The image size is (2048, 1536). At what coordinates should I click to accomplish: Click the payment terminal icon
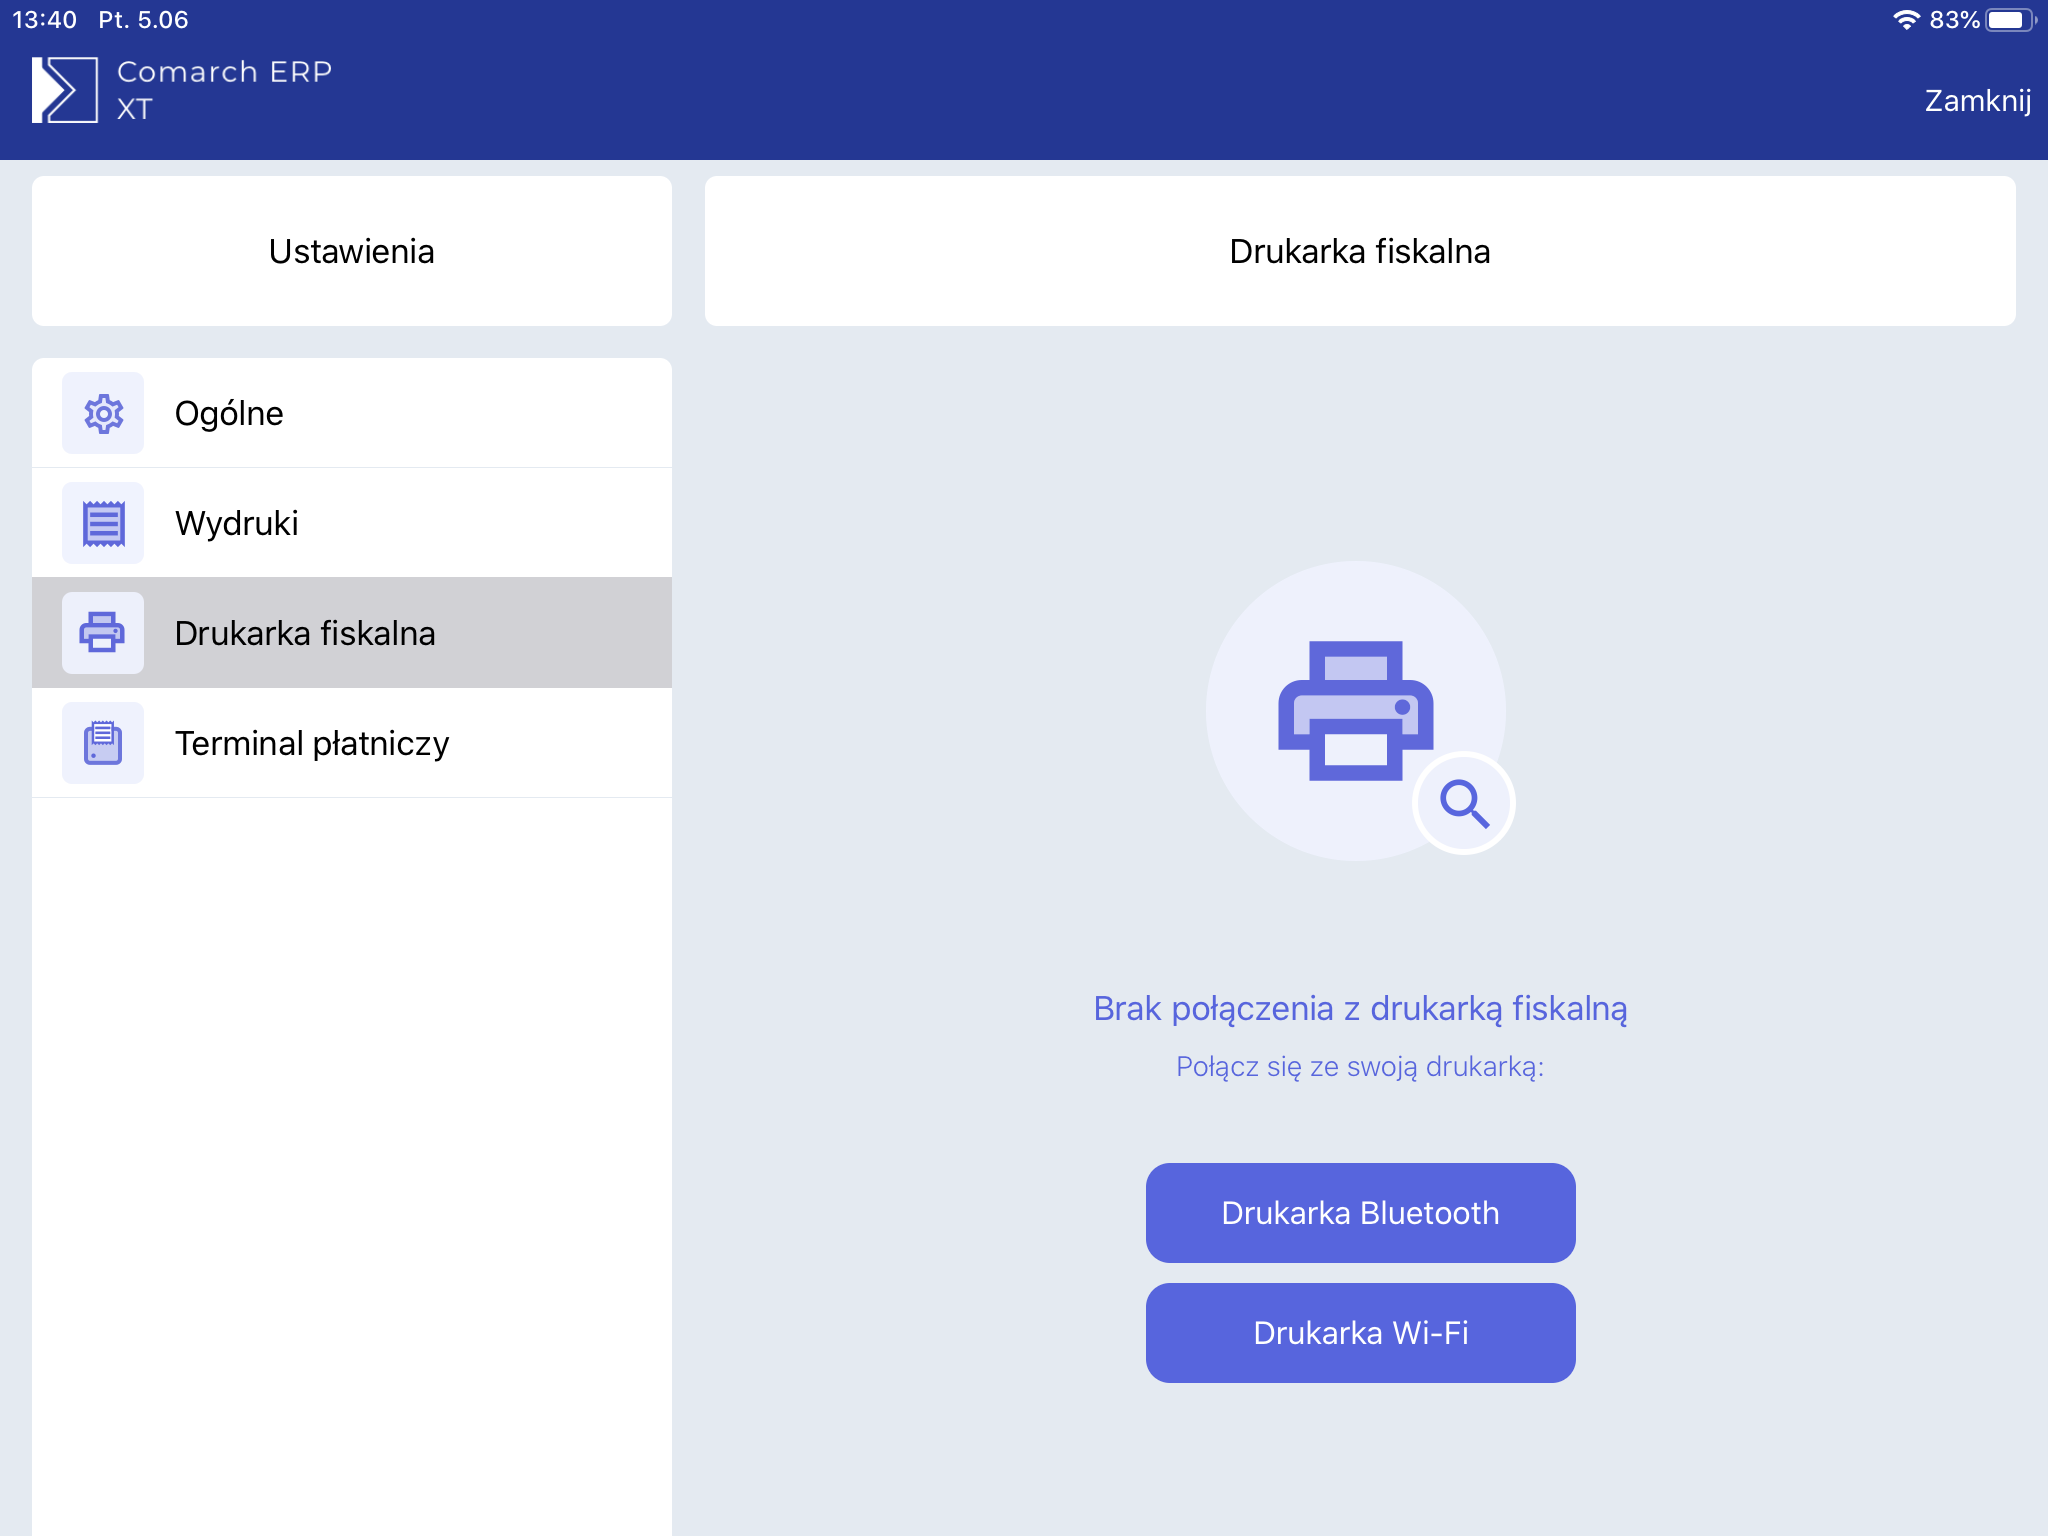[103, 743]
